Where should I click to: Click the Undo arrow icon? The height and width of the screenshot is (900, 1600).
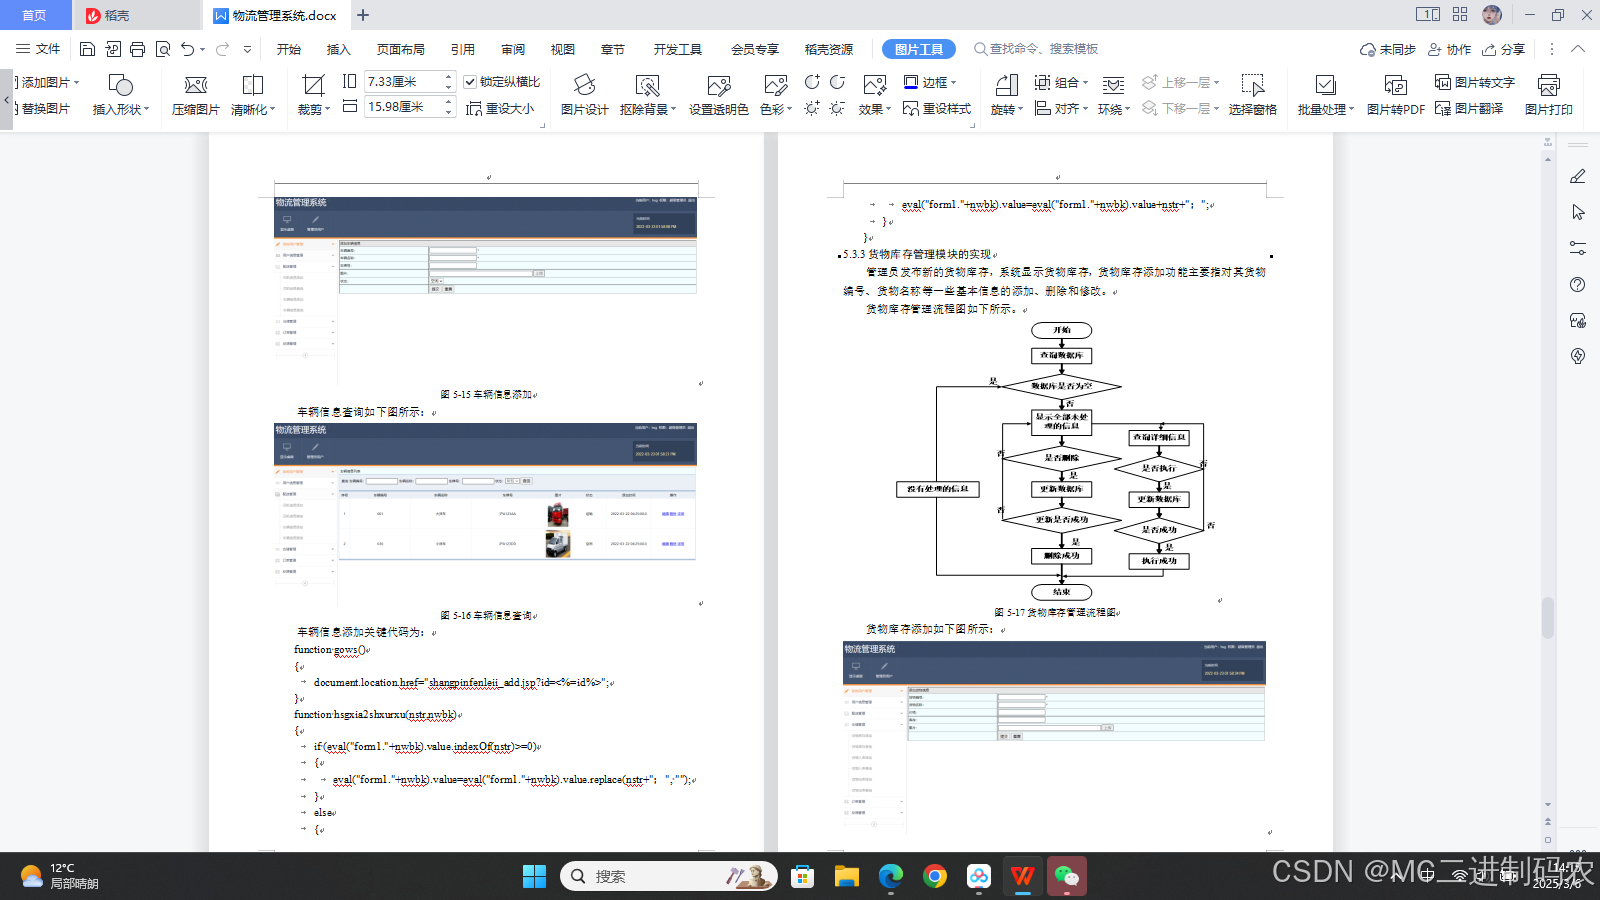pyautogui.click(x=187, y=49)
